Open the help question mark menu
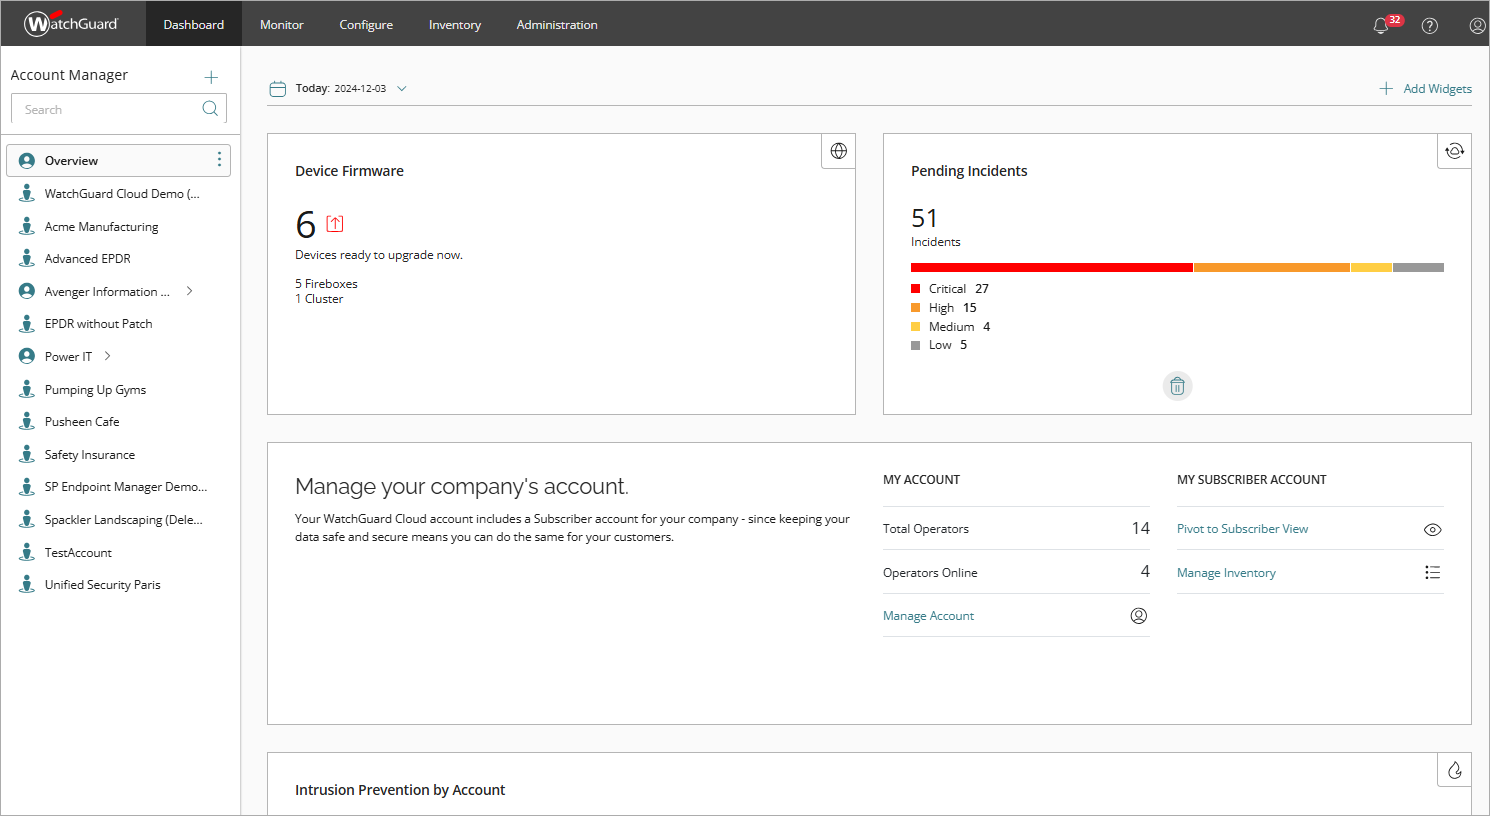The width and height of the screenshot is (1490, 816). pos(1429,25)
